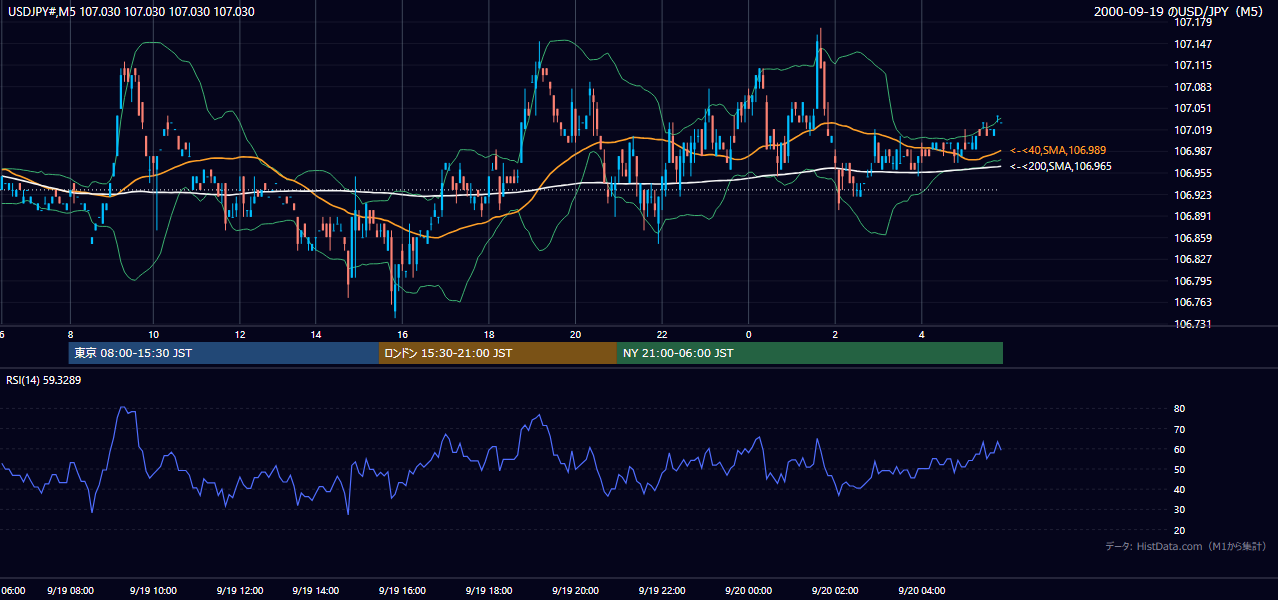The height and width of the screenshot is (600, 1278).
Task: Click the 9/20 02:00 bottom time label
Action: [x=835, y=591]
